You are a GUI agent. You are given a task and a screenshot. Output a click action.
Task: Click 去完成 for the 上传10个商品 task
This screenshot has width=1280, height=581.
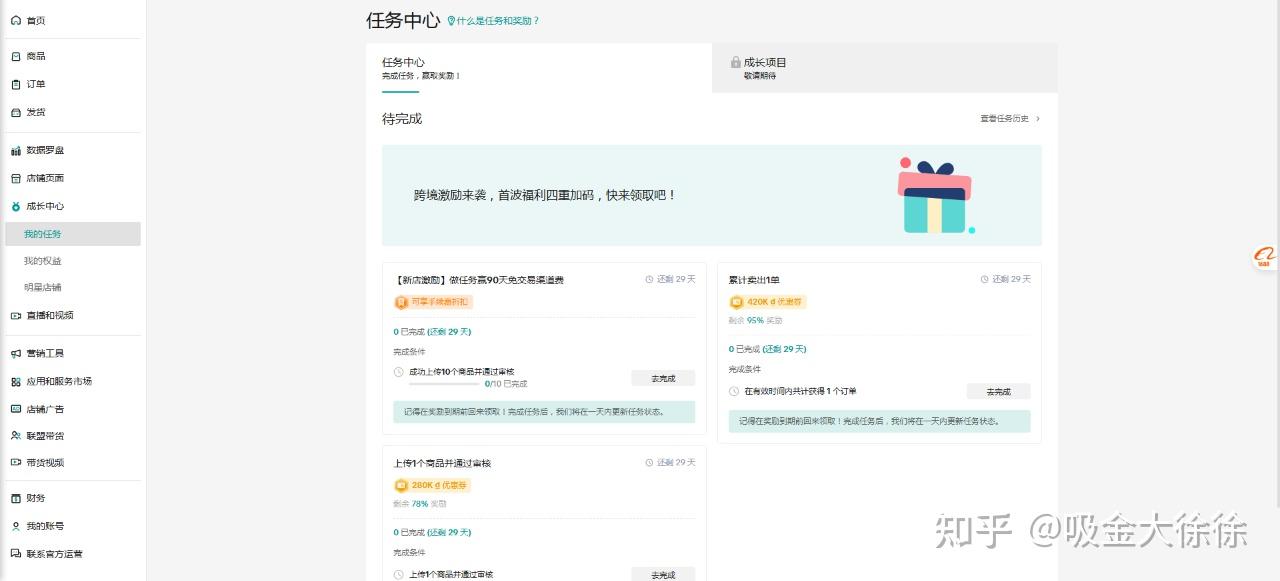pyautogui.click(x=663, y=379)
